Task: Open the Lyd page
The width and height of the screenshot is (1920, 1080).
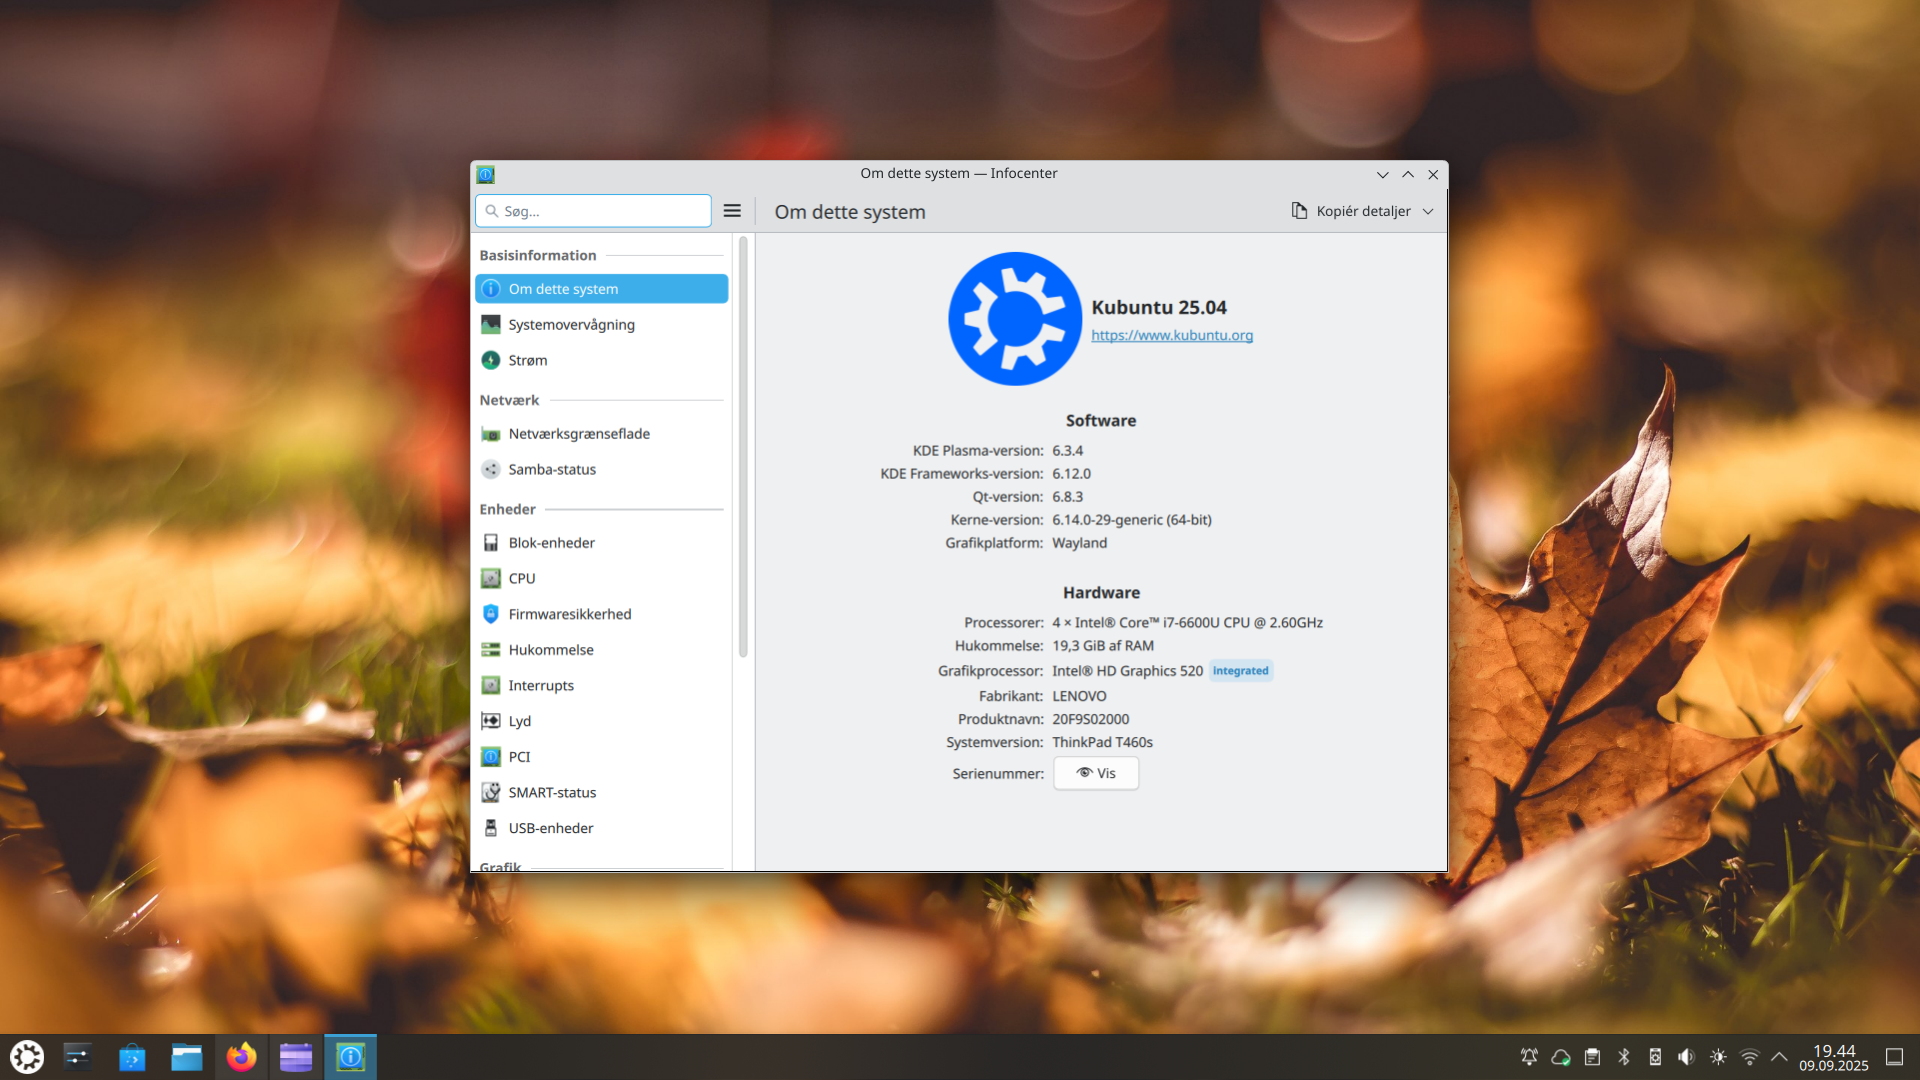Action: coord(601,721)
